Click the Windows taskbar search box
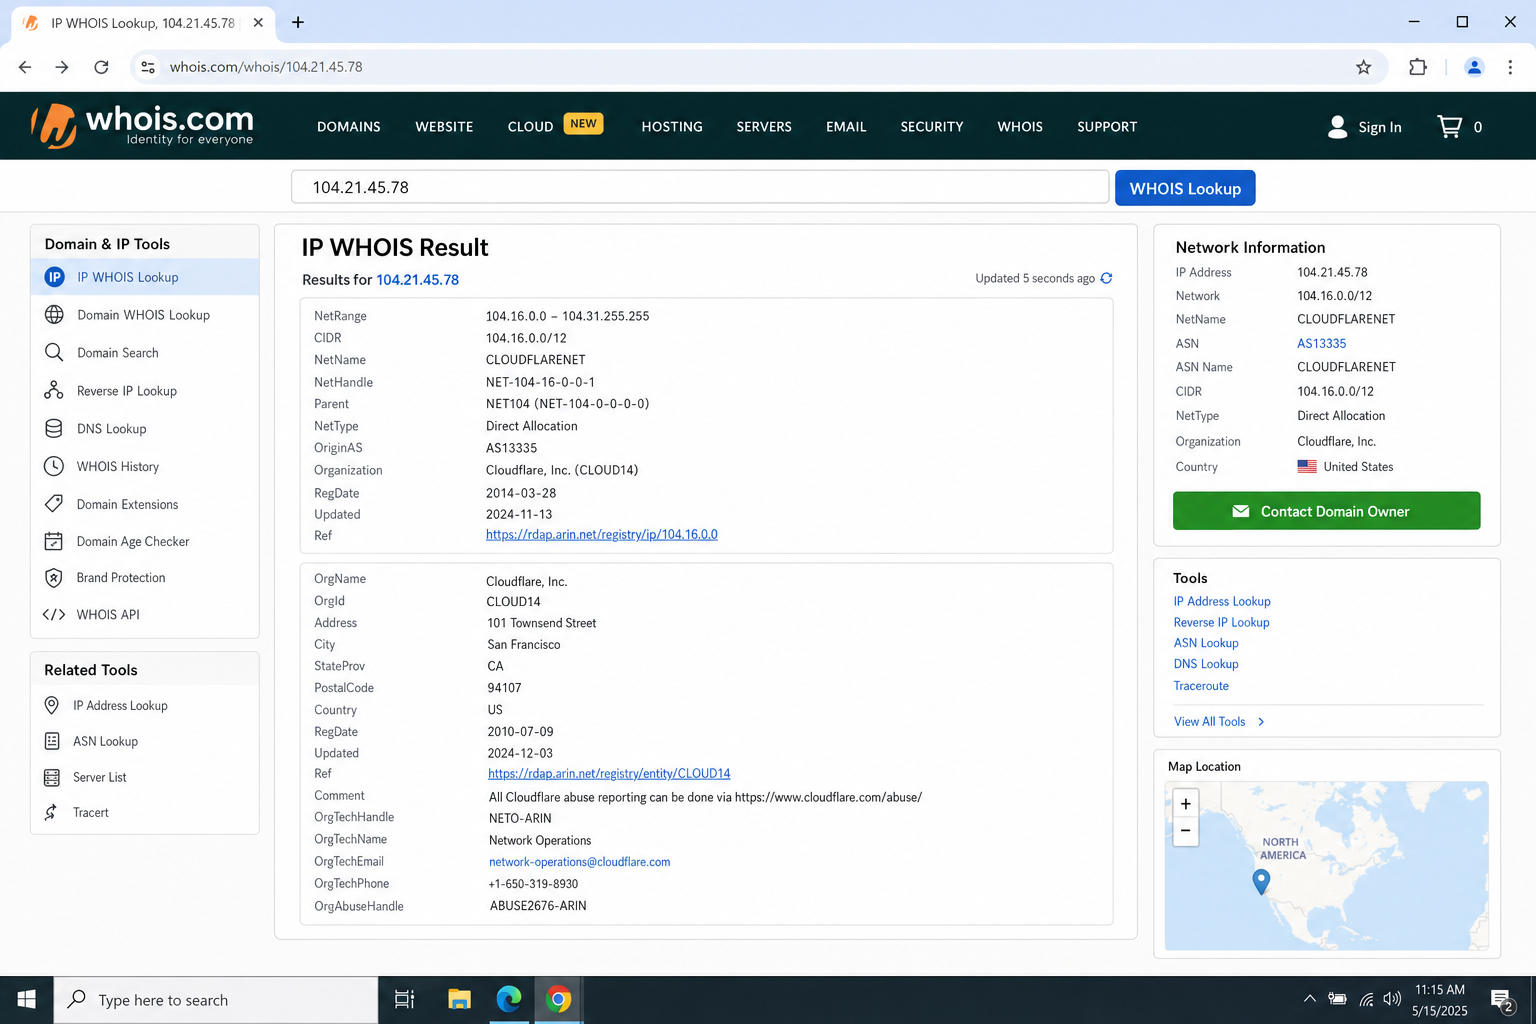This screenshot has width=1536, height=1024. [x=216, y=999]
